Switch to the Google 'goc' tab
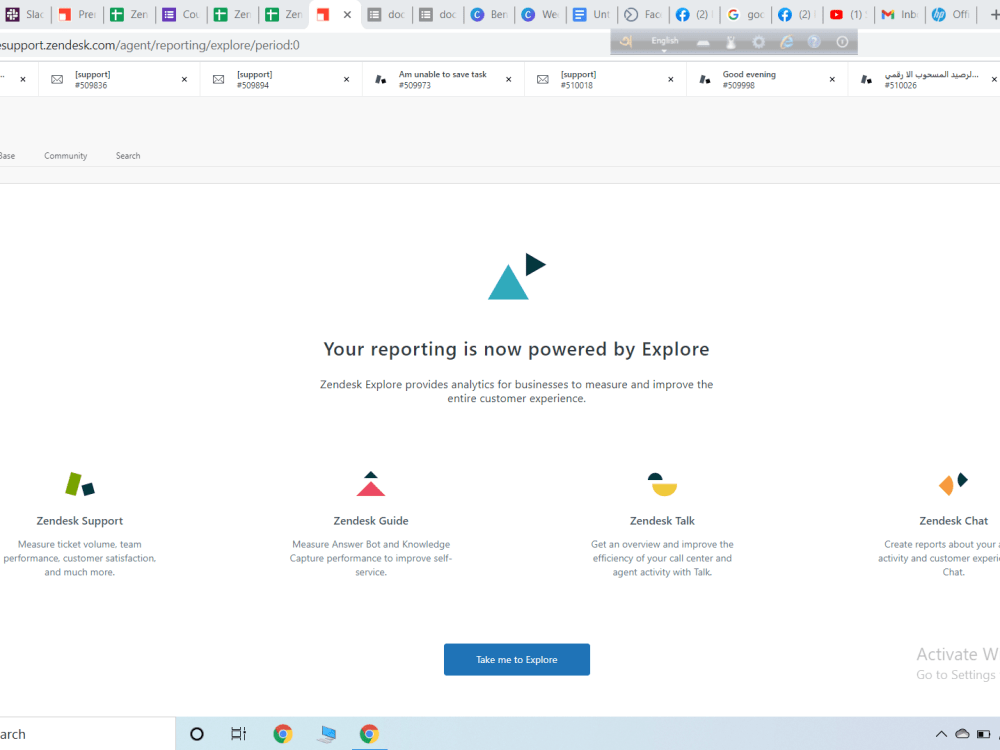Viewport: 1000px width, 750px height. 746,14
